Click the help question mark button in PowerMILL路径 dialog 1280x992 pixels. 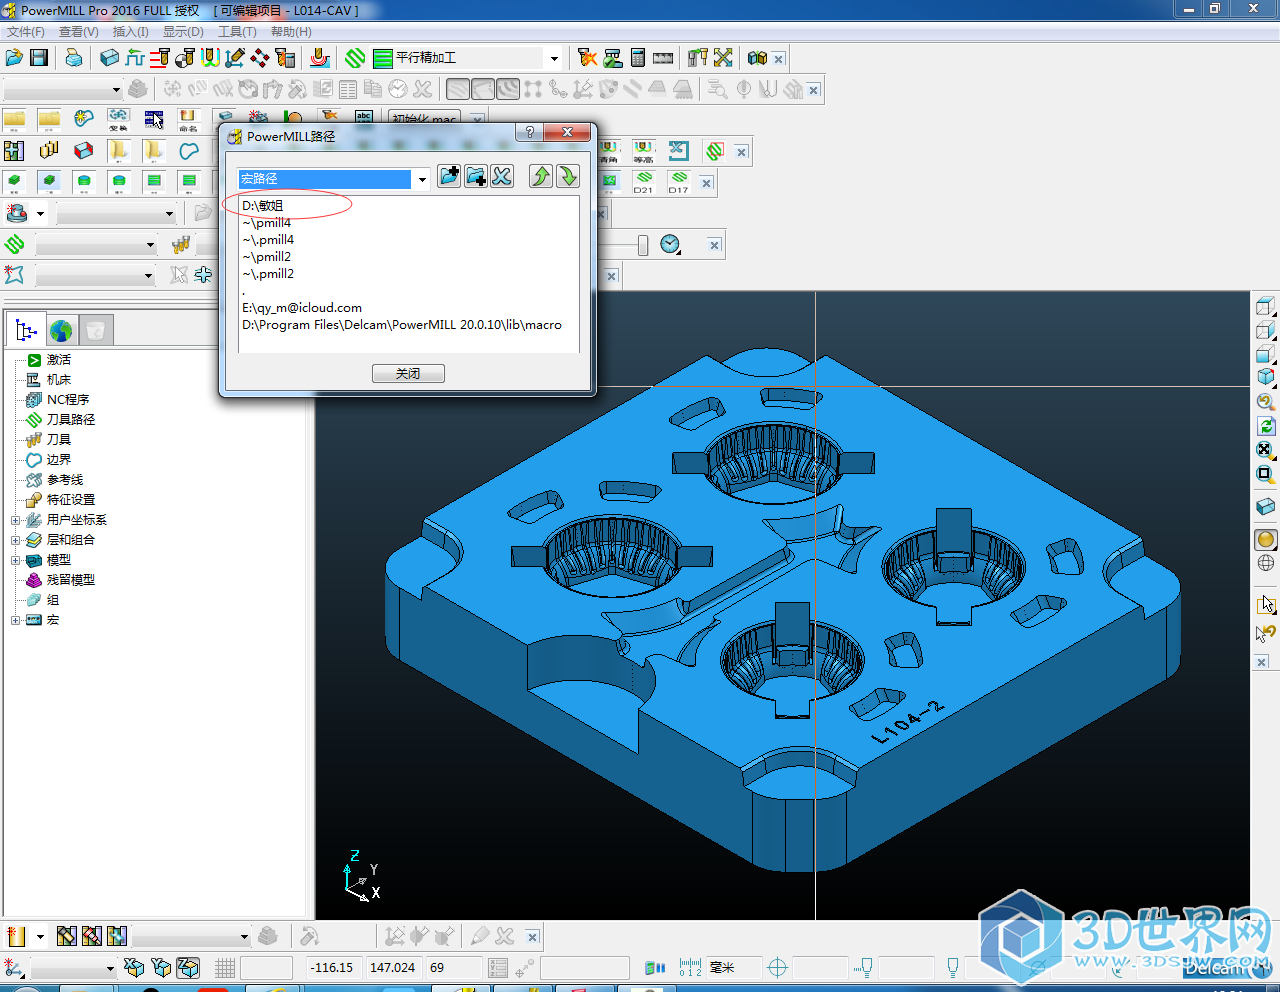pyautogui.click(x=529, y=132)
